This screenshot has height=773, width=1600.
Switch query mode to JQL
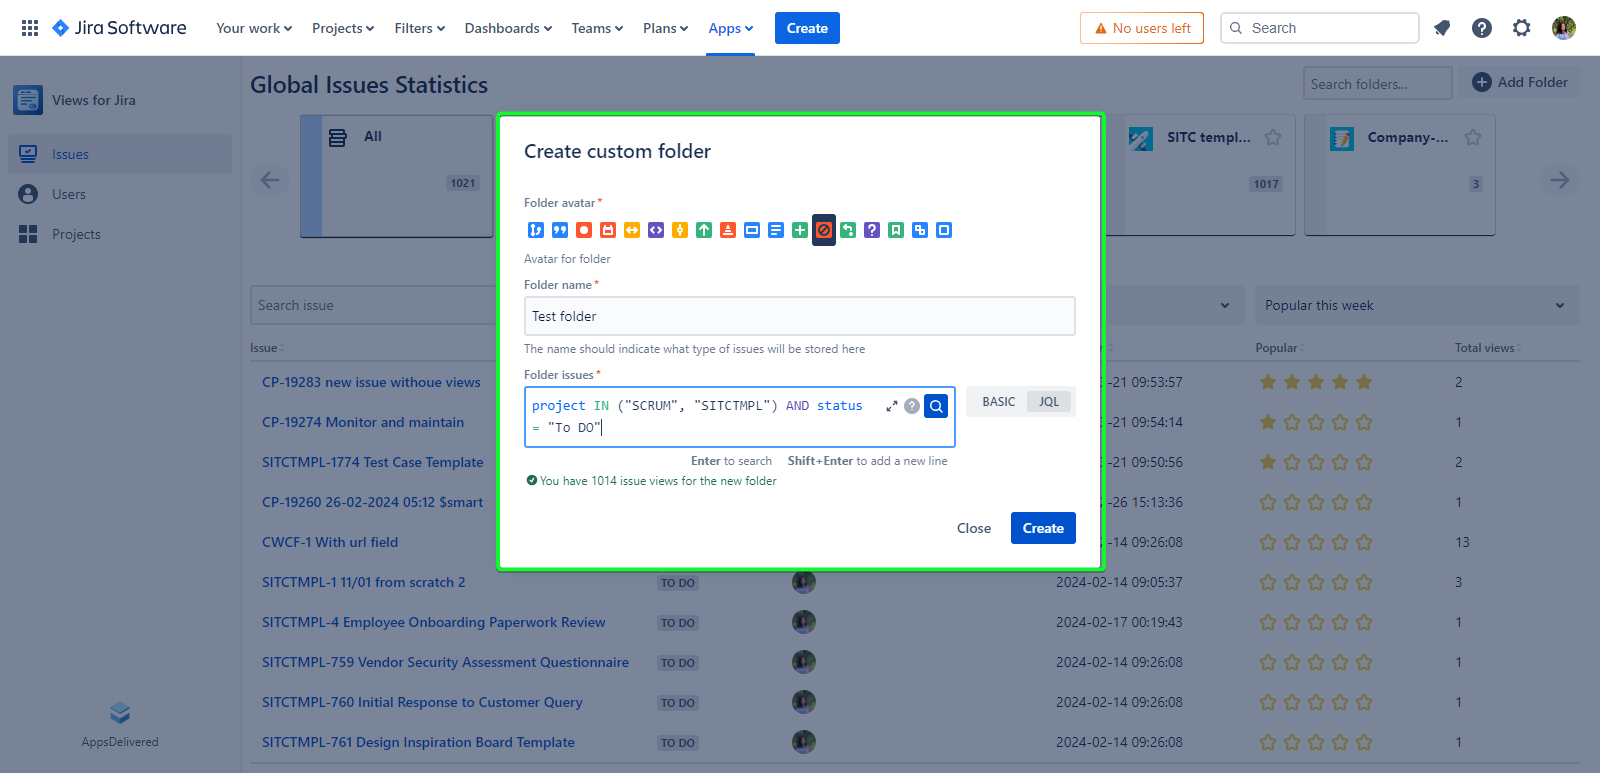1048,402
